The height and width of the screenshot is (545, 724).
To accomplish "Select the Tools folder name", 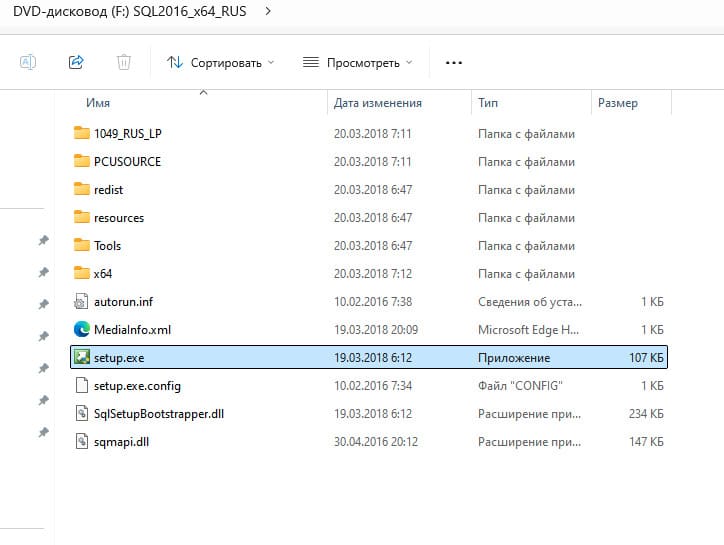I will pos(108,246).
